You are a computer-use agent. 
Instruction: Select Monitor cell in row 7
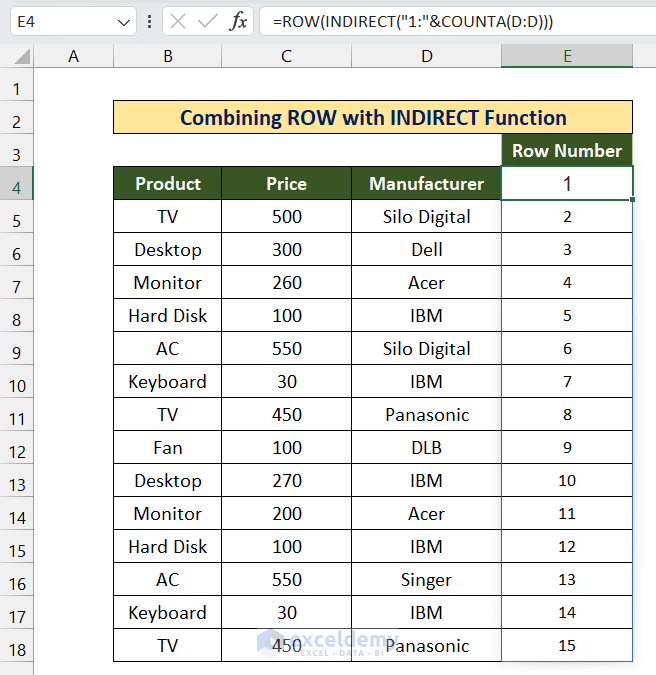point(168,282)
